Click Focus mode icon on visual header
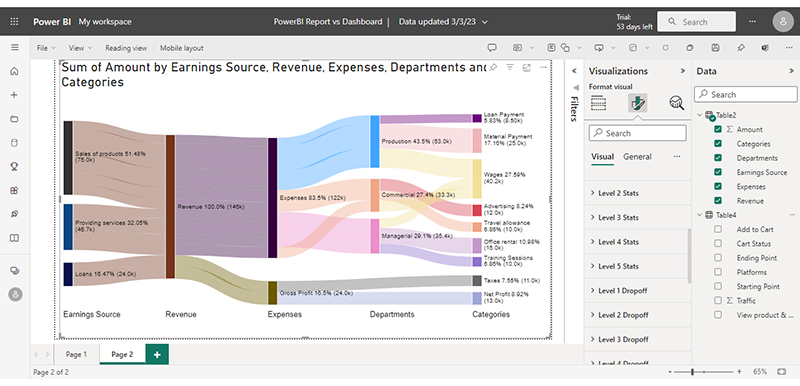Image resolution: width=800 pixels, height=386 pixels. click(527, 67)
